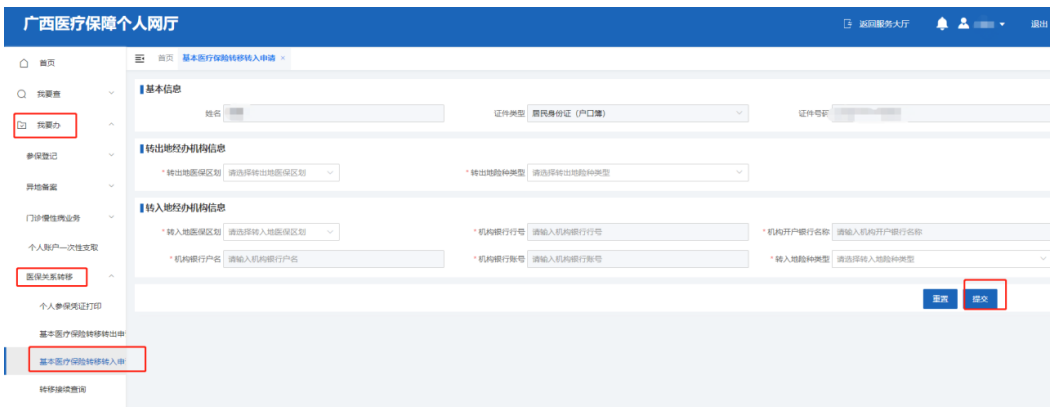Open the 转入地医保区划 dropdown
The height and width of the screenshot is (418, 1055).
point(282,232)
